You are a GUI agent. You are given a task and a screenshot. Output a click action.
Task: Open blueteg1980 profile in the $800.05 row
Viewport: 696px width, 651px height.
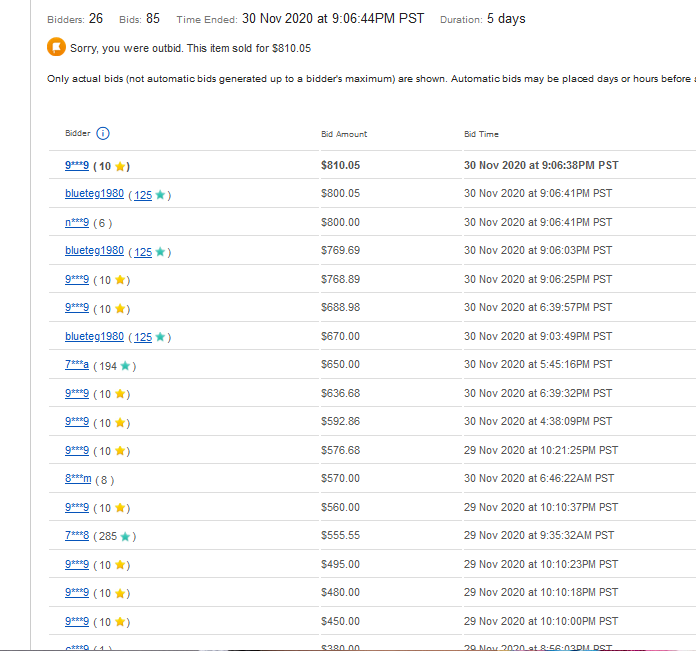pos(94,194)
